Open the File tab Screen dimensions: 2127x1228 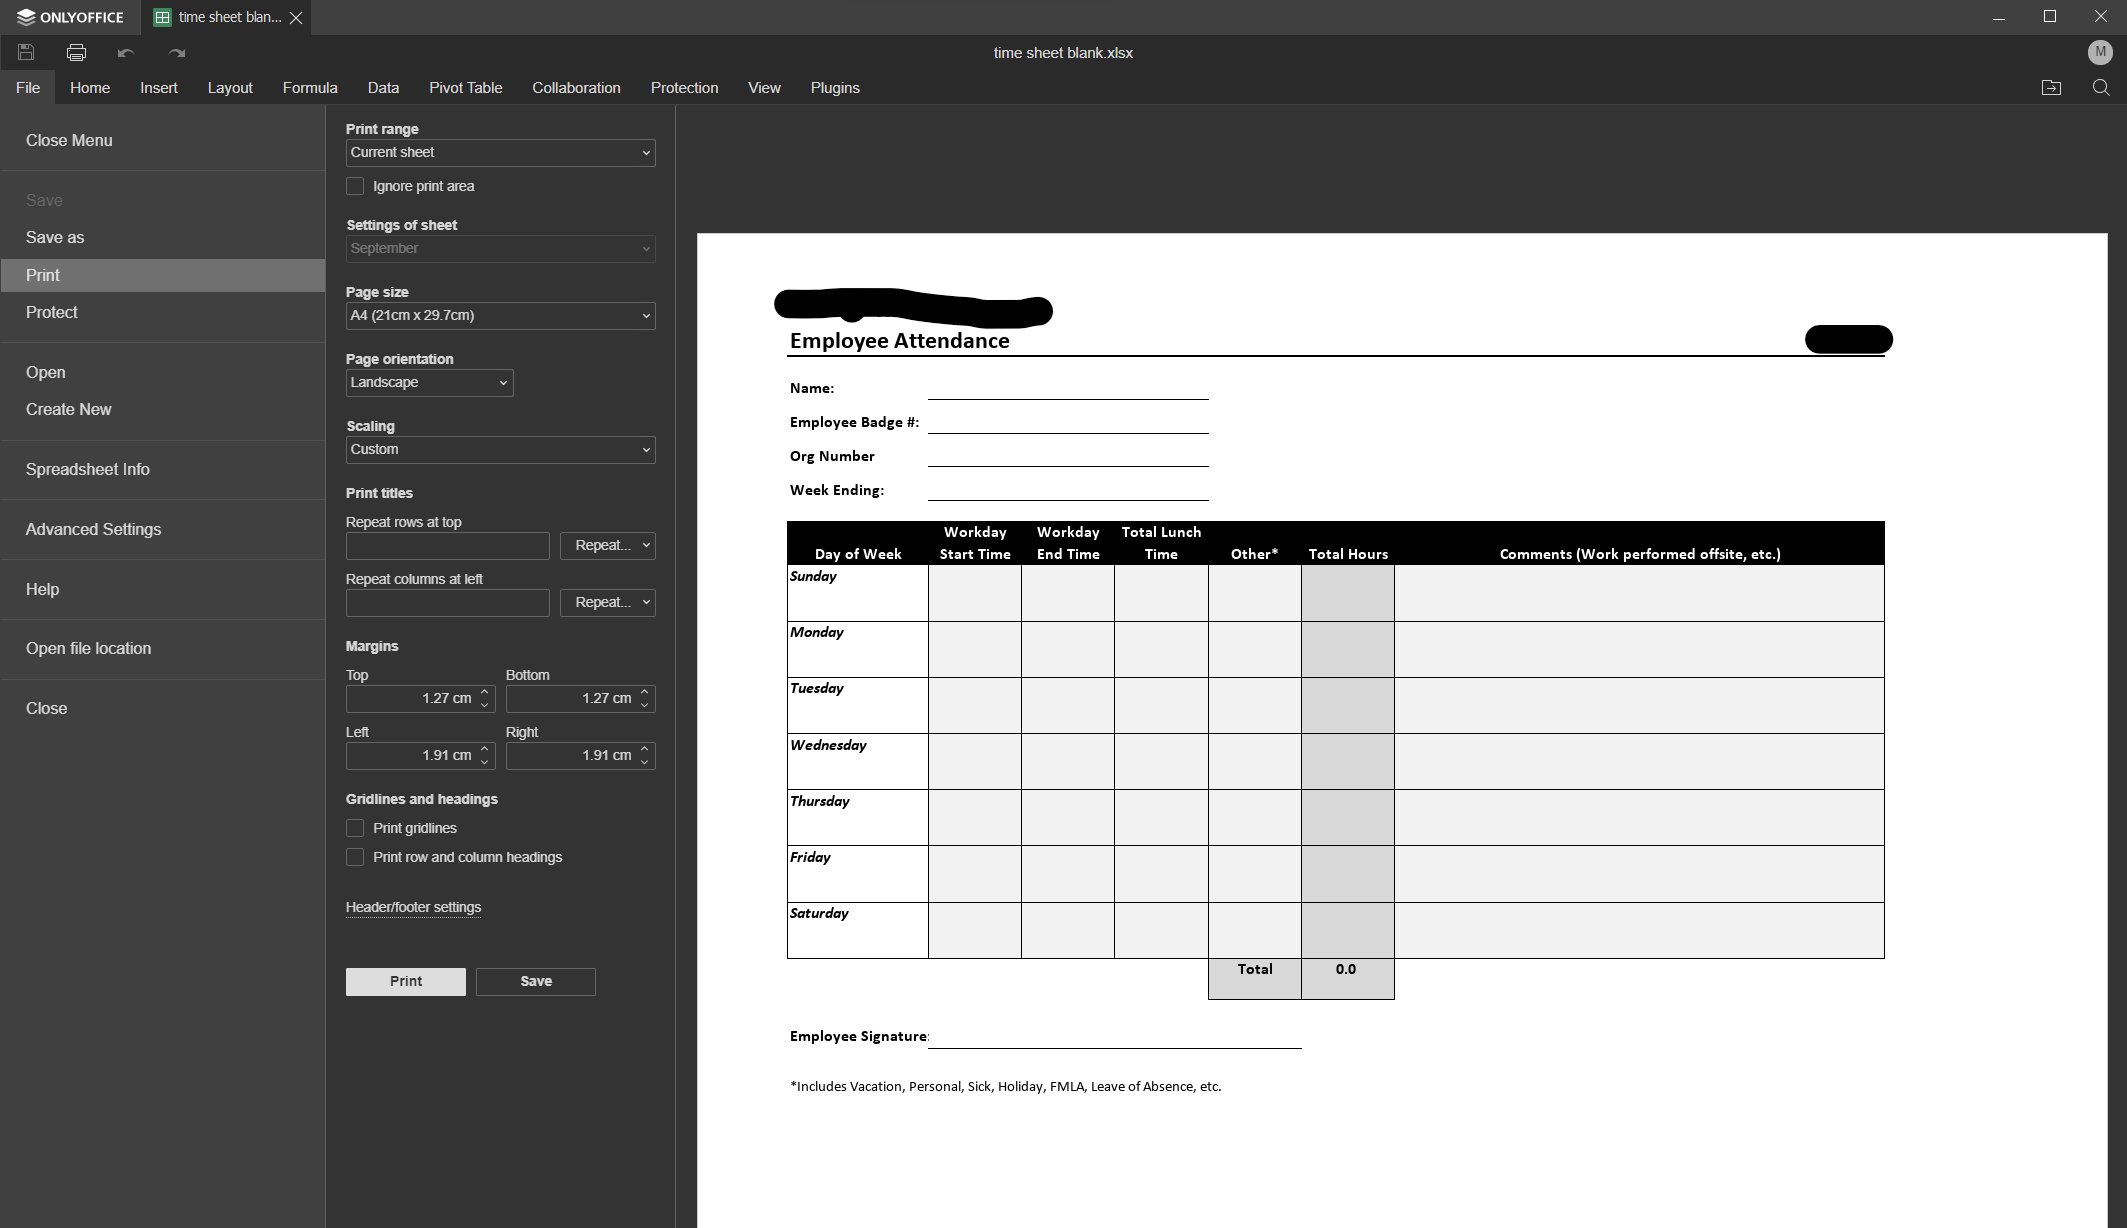[28, 88]
